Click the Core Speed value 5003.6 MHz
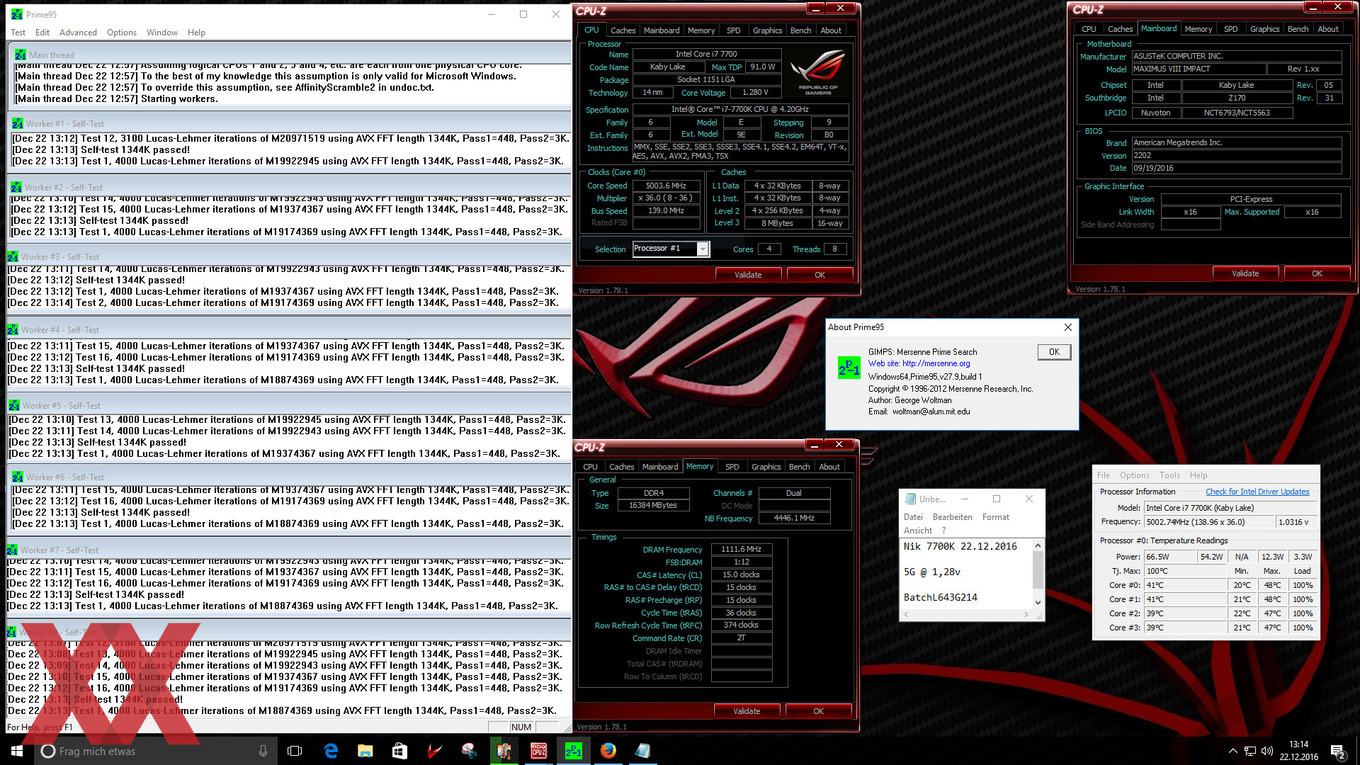 [665, 186]
